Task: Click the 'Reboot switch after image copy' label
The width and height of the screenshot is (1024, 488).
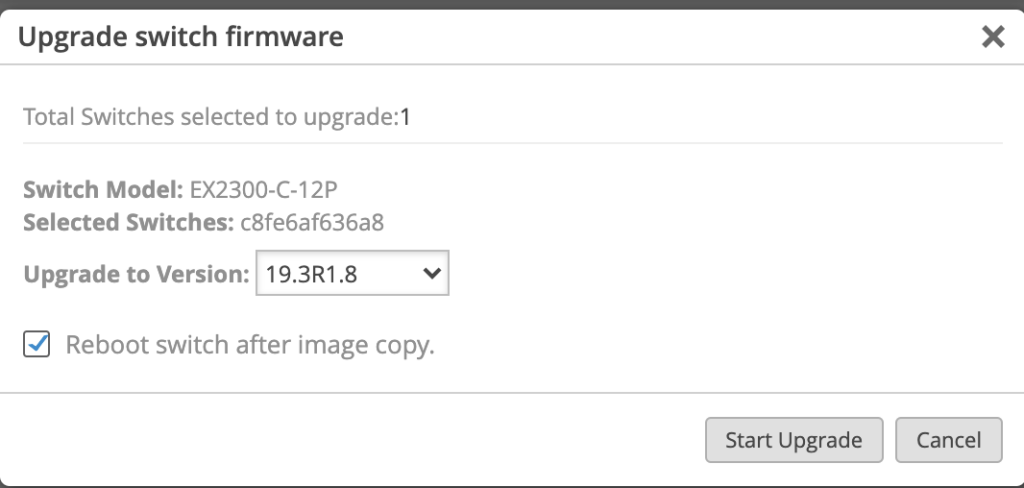Action: coord(250,345)
